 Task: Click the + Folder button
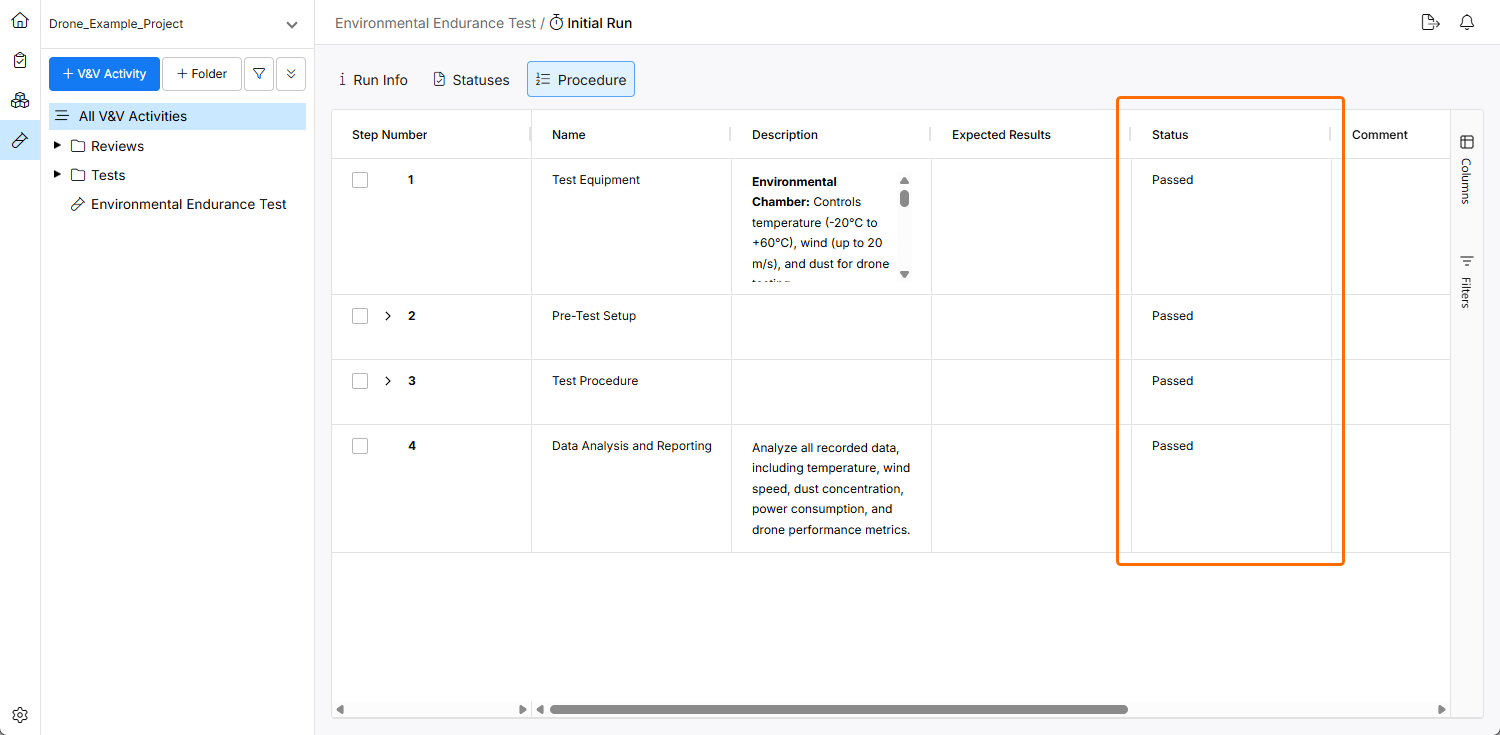202,74
